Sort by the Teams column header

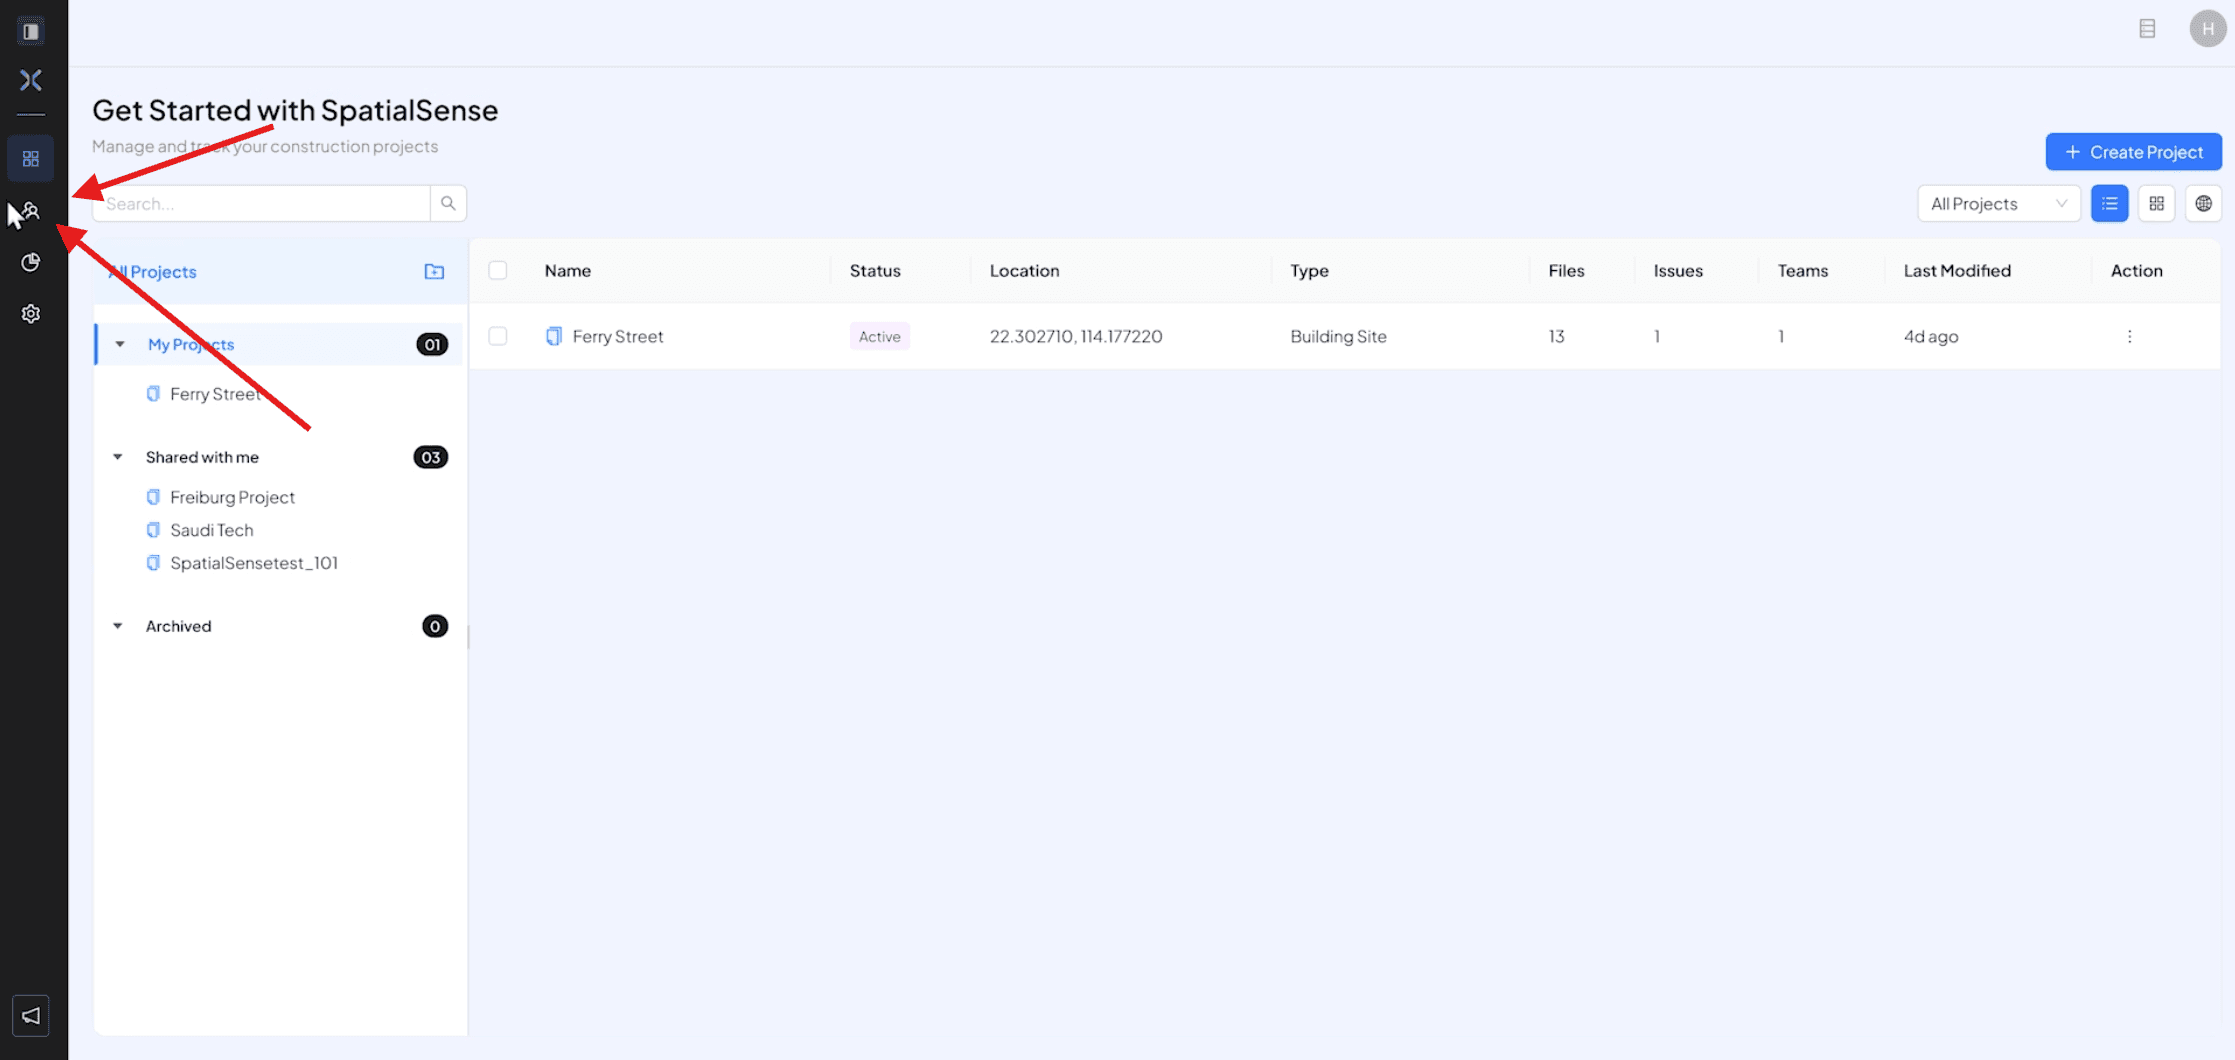click(x=1802, y=270)
